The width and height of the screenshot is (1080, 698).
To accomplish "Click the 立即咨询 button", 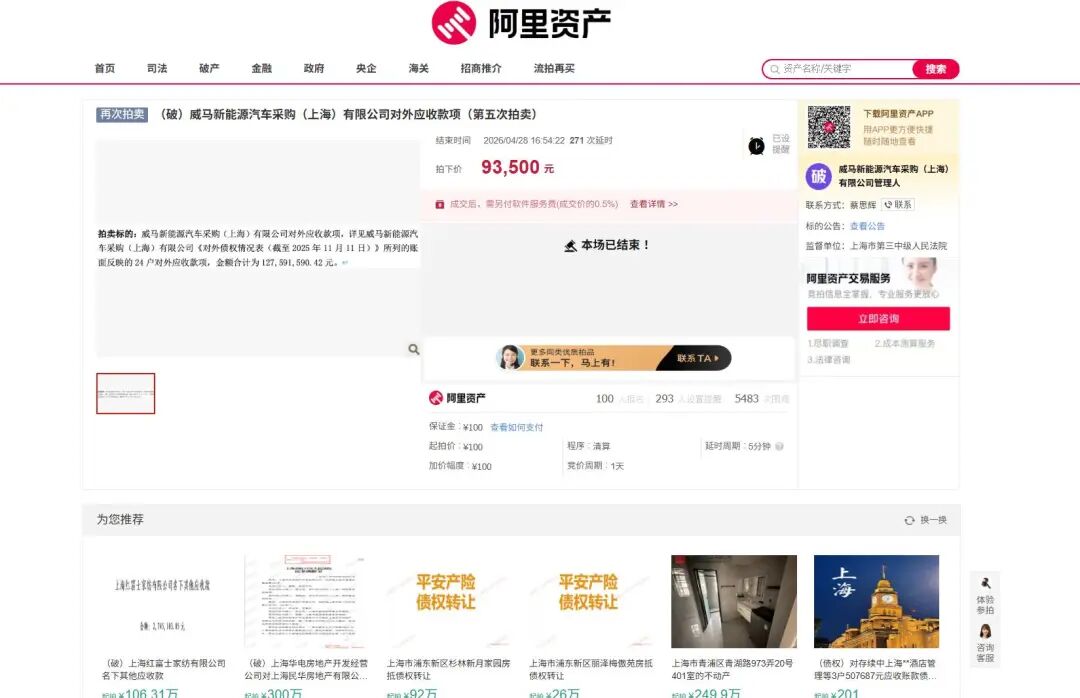I will 878,319.
